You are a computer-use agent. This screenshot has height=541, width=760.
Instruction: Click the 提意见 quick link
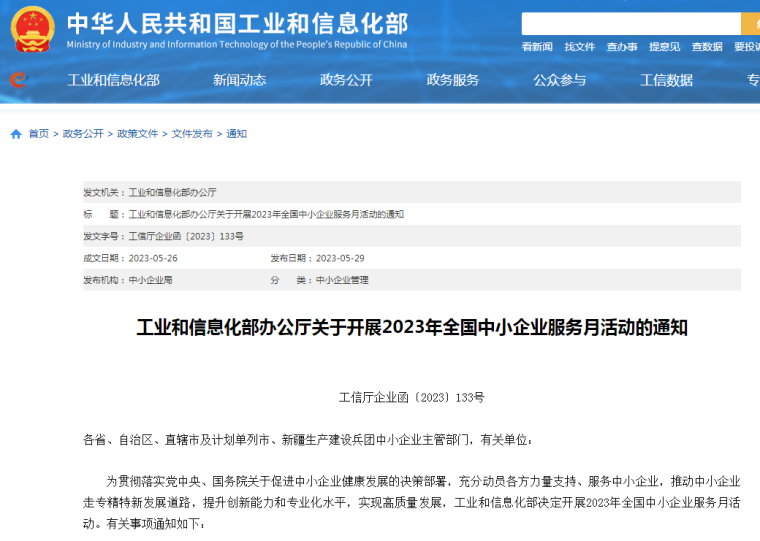664,47
